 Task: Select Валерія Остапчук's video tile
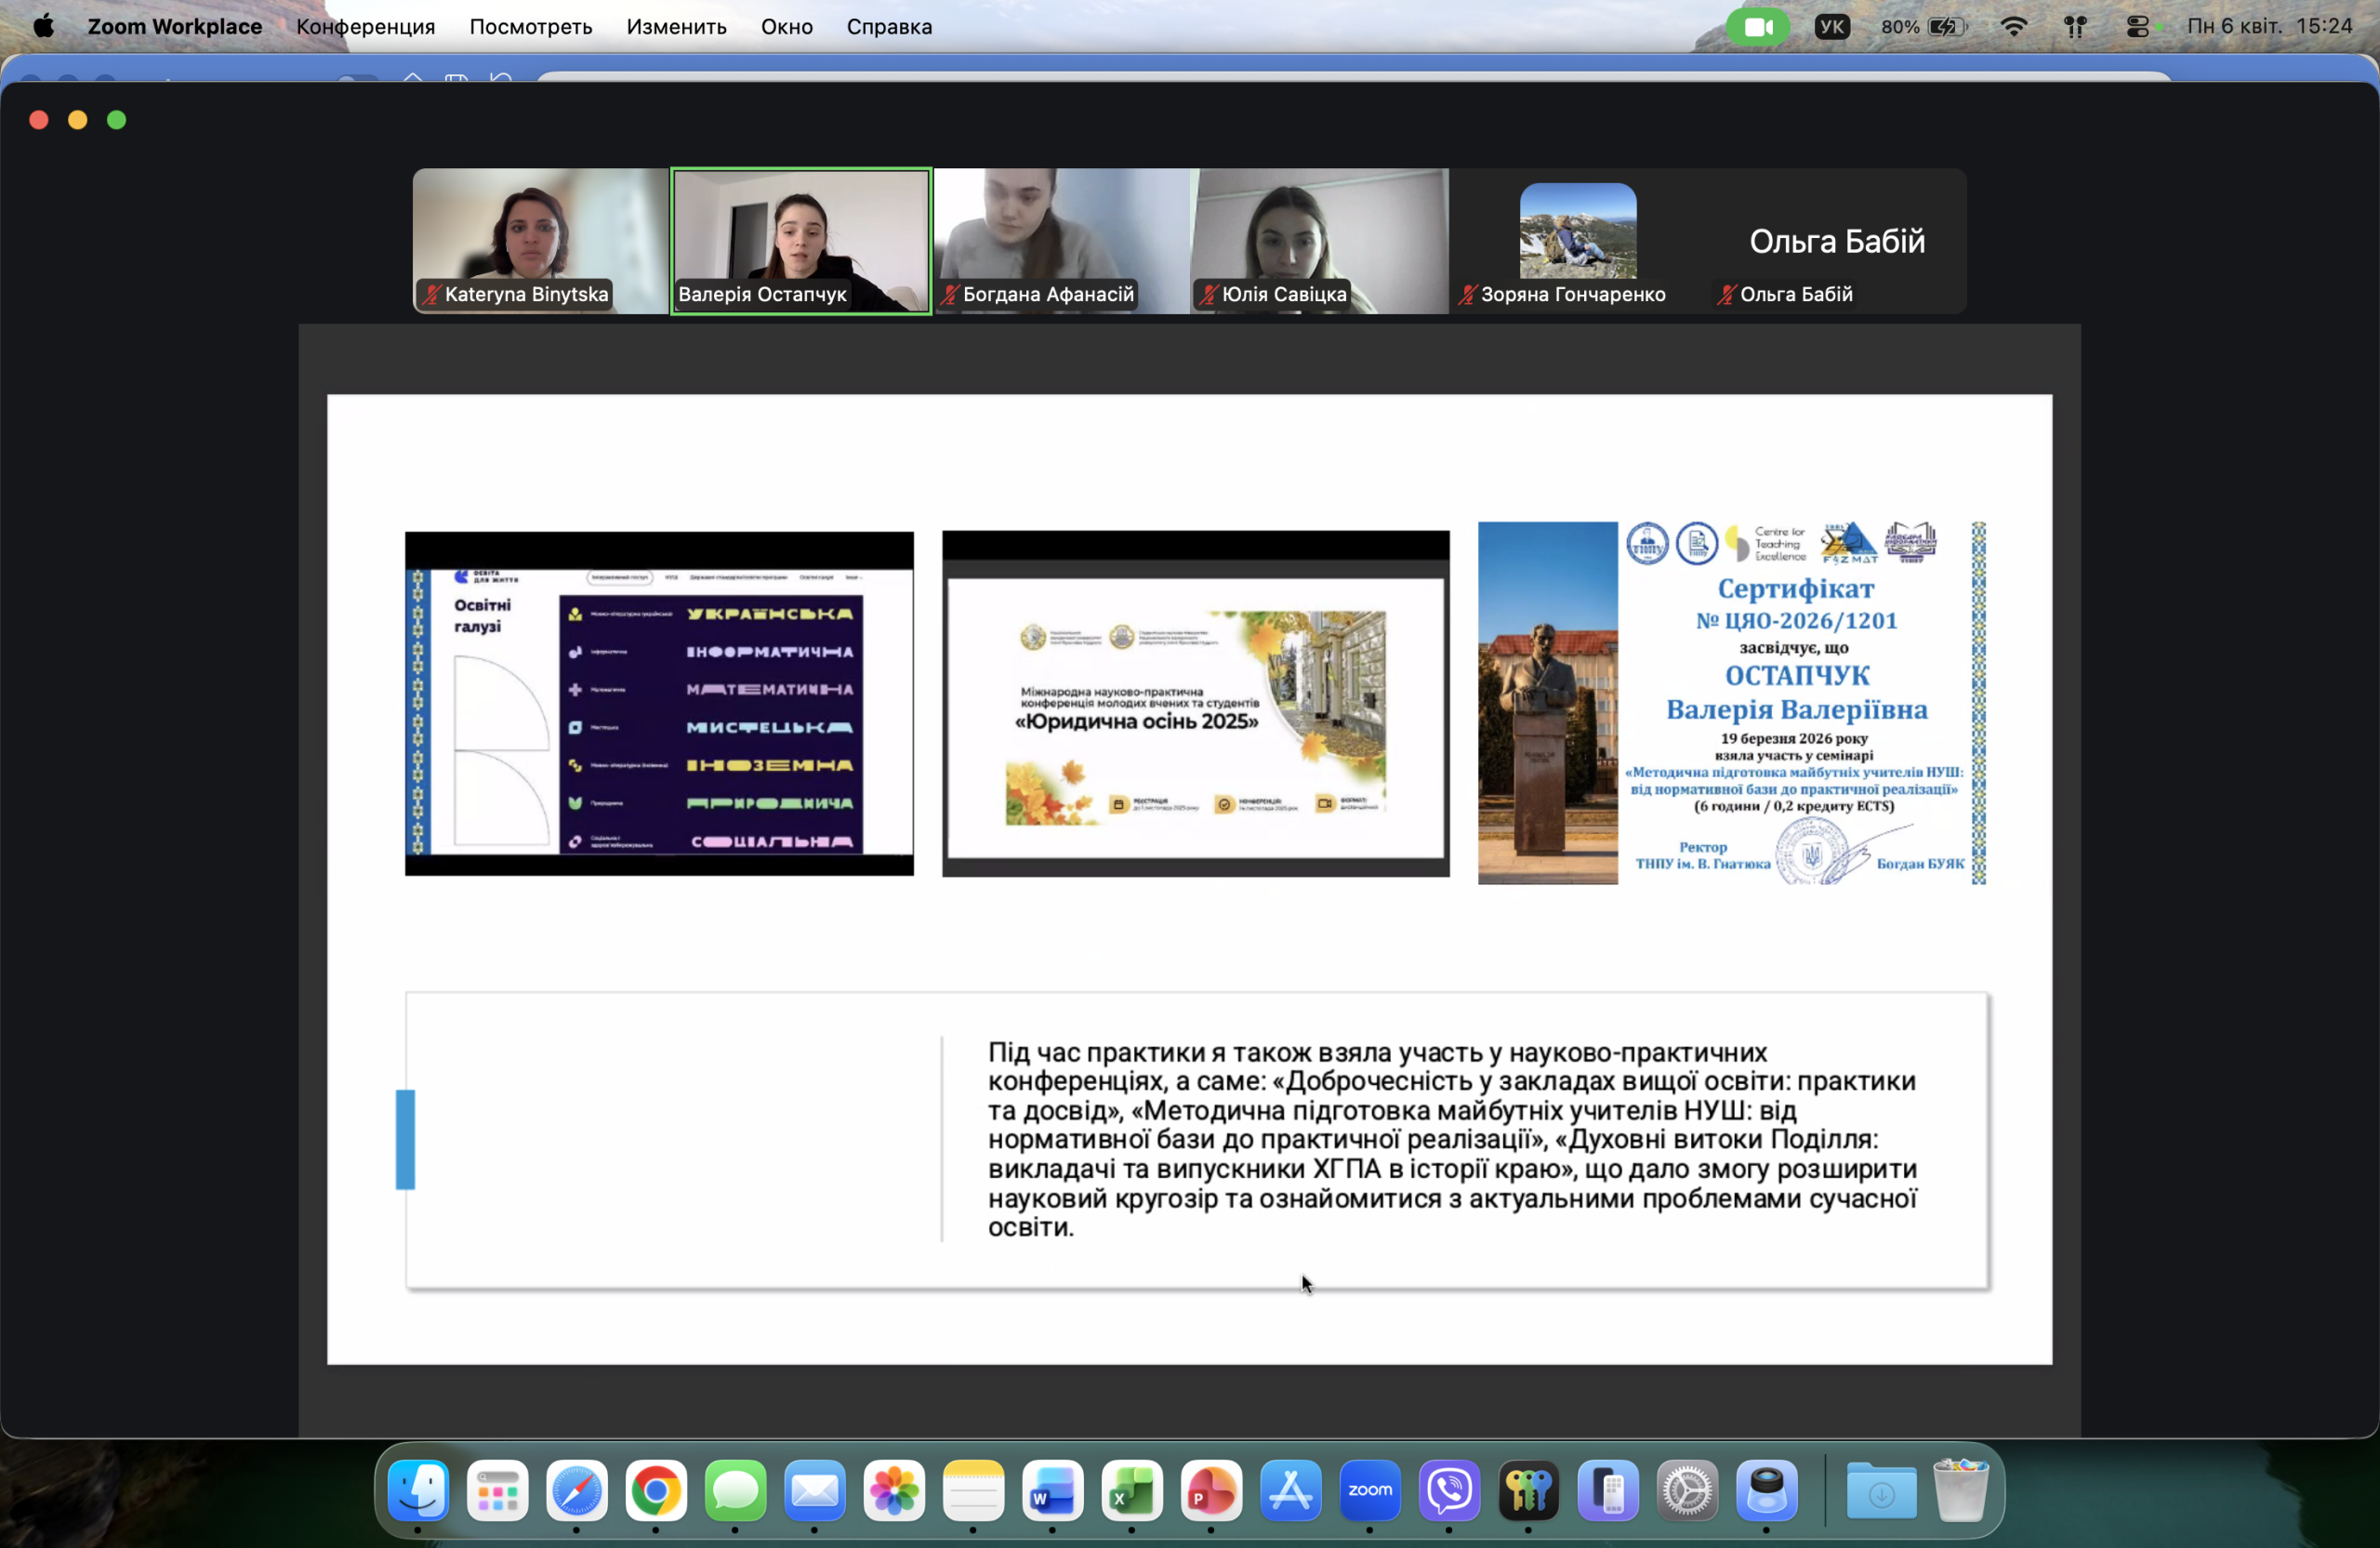coord(800,240)
